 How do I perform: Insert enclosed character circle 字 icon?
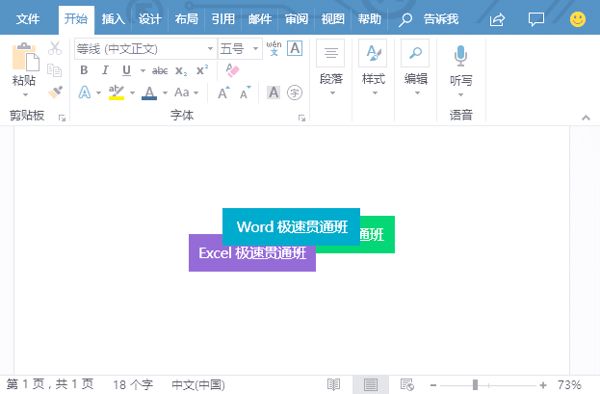(295, 92)
